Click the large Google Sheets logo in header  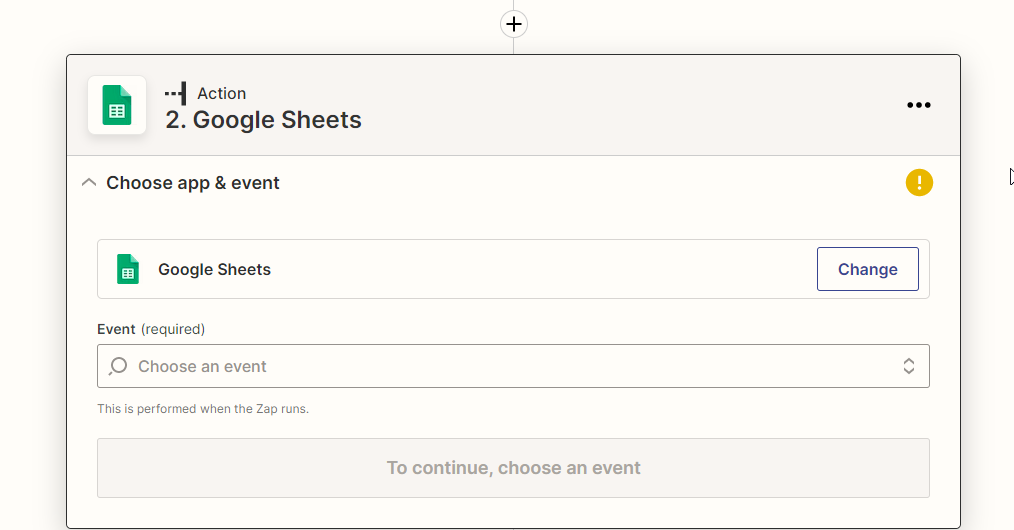117,105
